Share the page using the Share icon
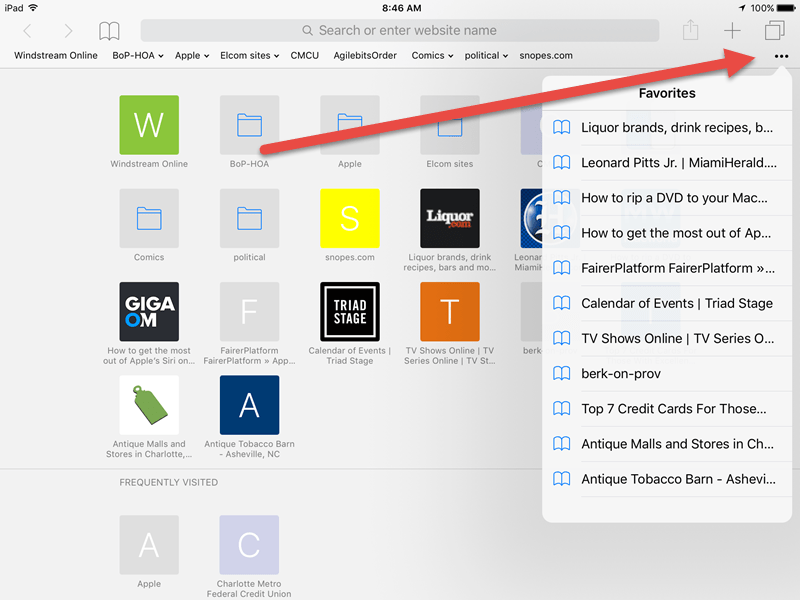The image size is (800, 600). click(x=690, y=31)
